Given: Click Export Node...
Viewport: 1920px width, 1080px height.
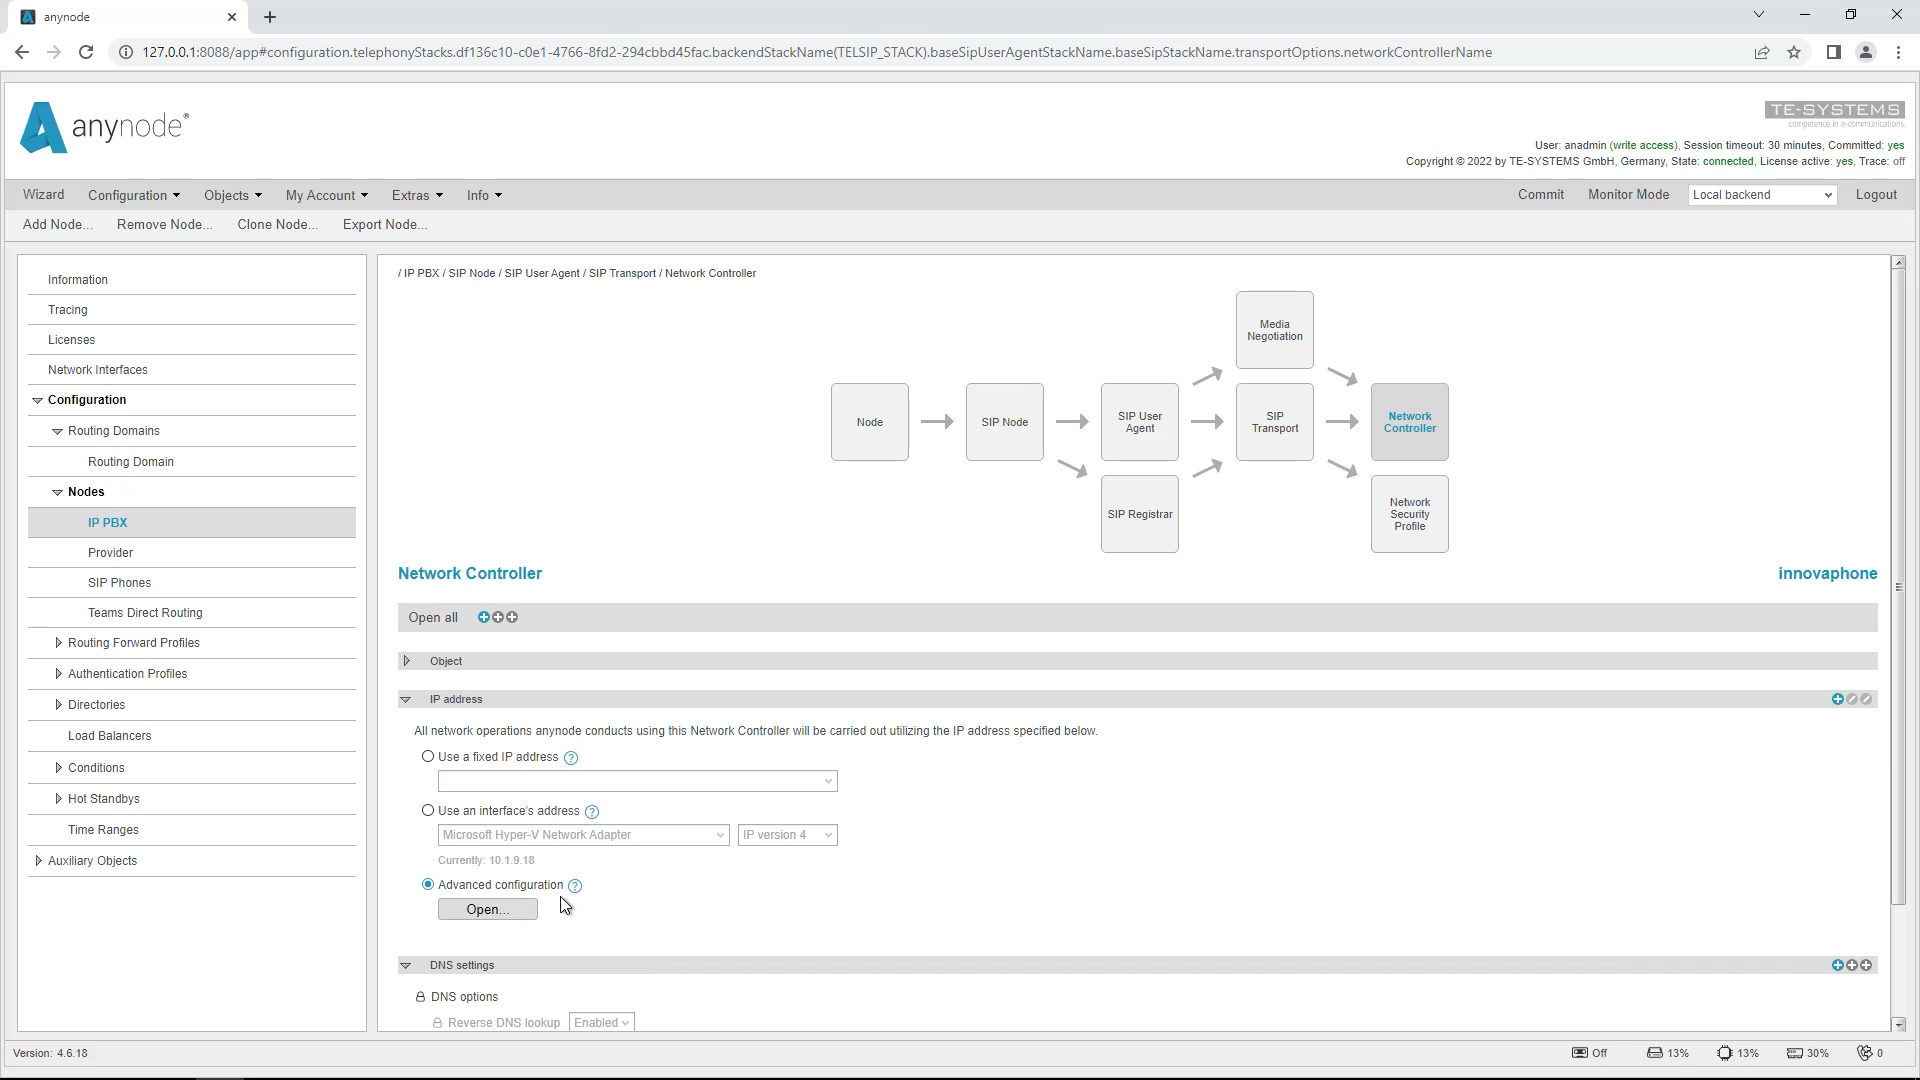Looking at the screenshot, I should coord(385,224).
